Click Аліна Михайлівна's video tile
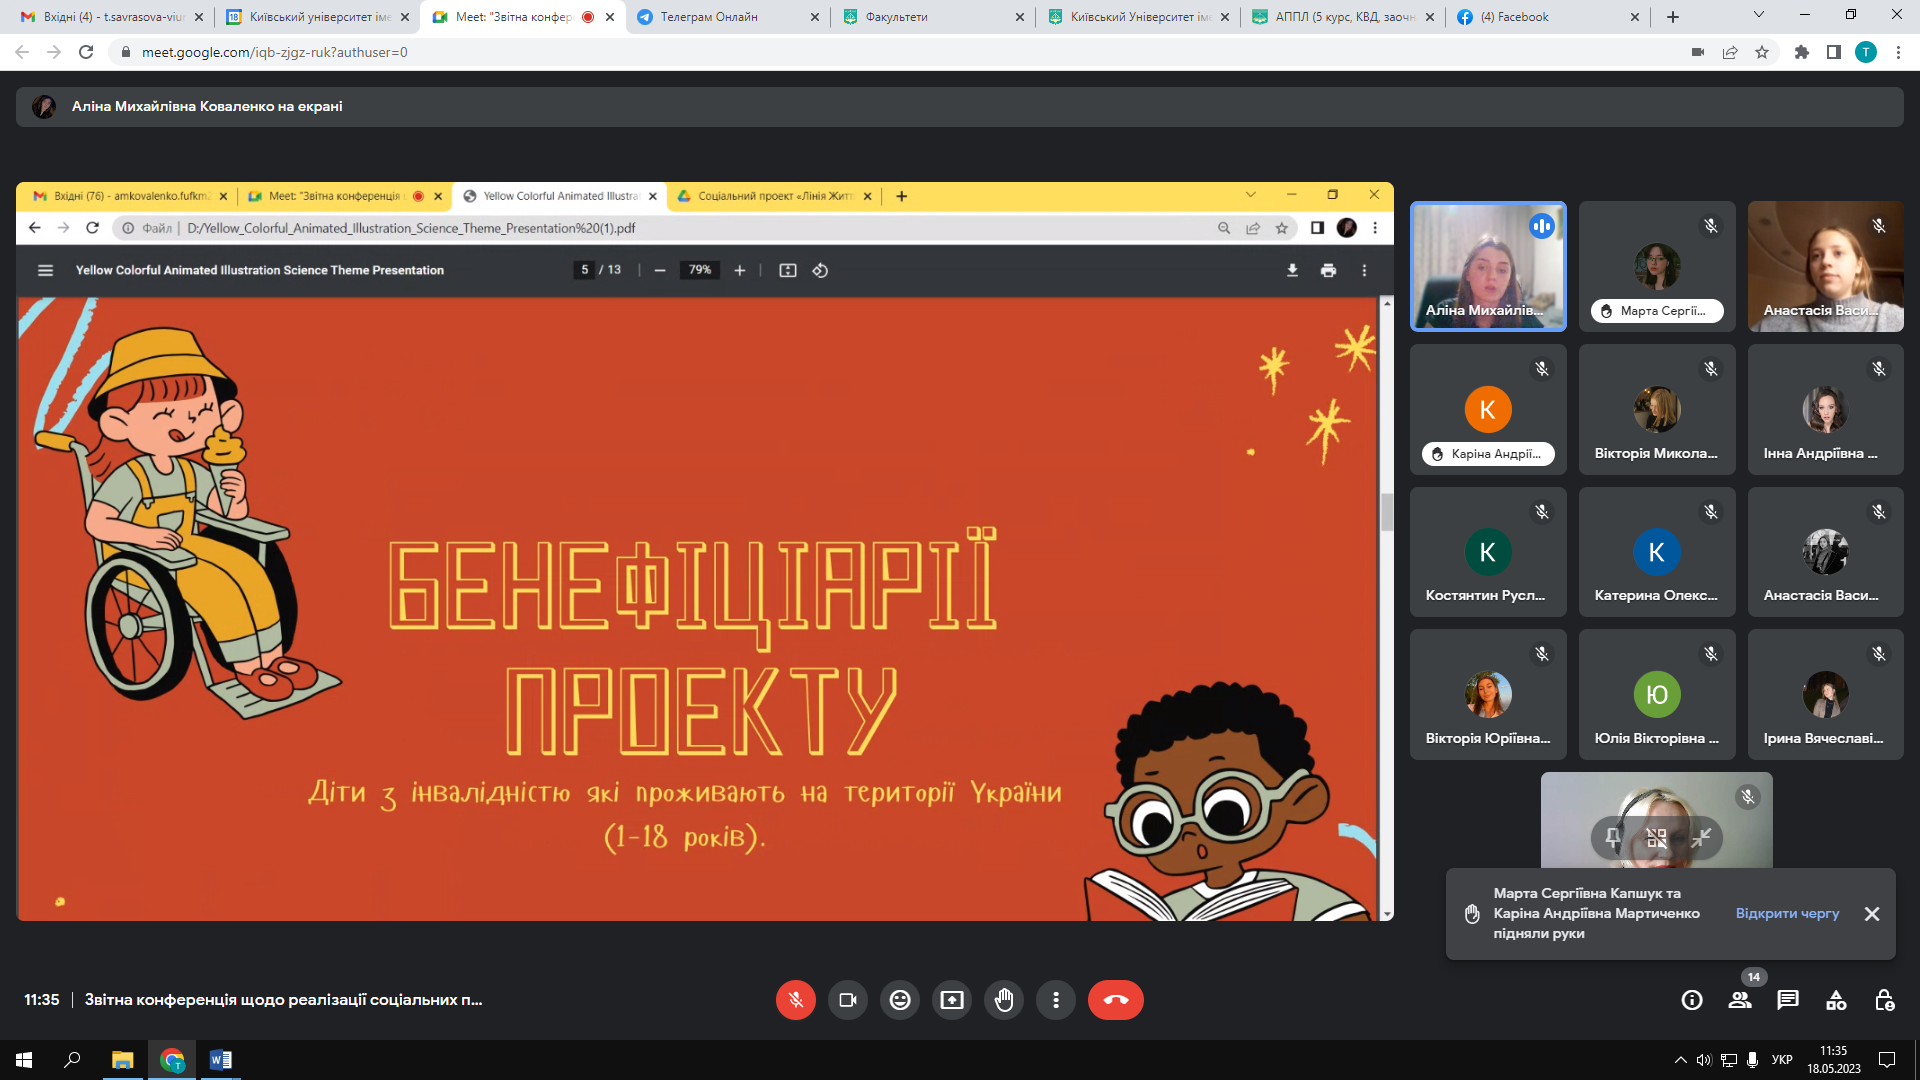 1487,267
